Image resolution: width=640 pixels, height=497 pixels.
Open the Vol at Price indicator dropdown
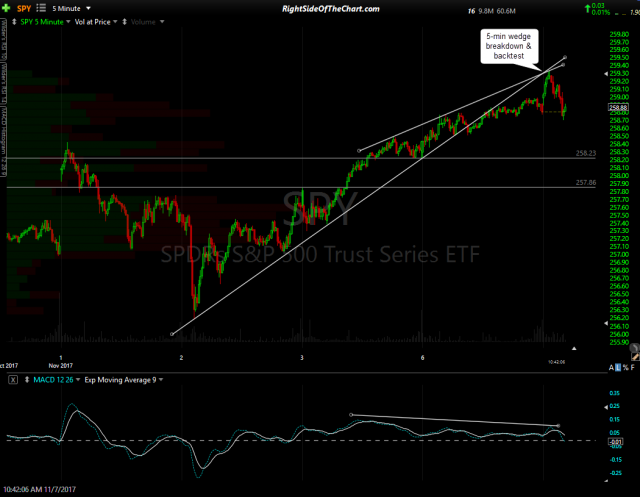115,22
